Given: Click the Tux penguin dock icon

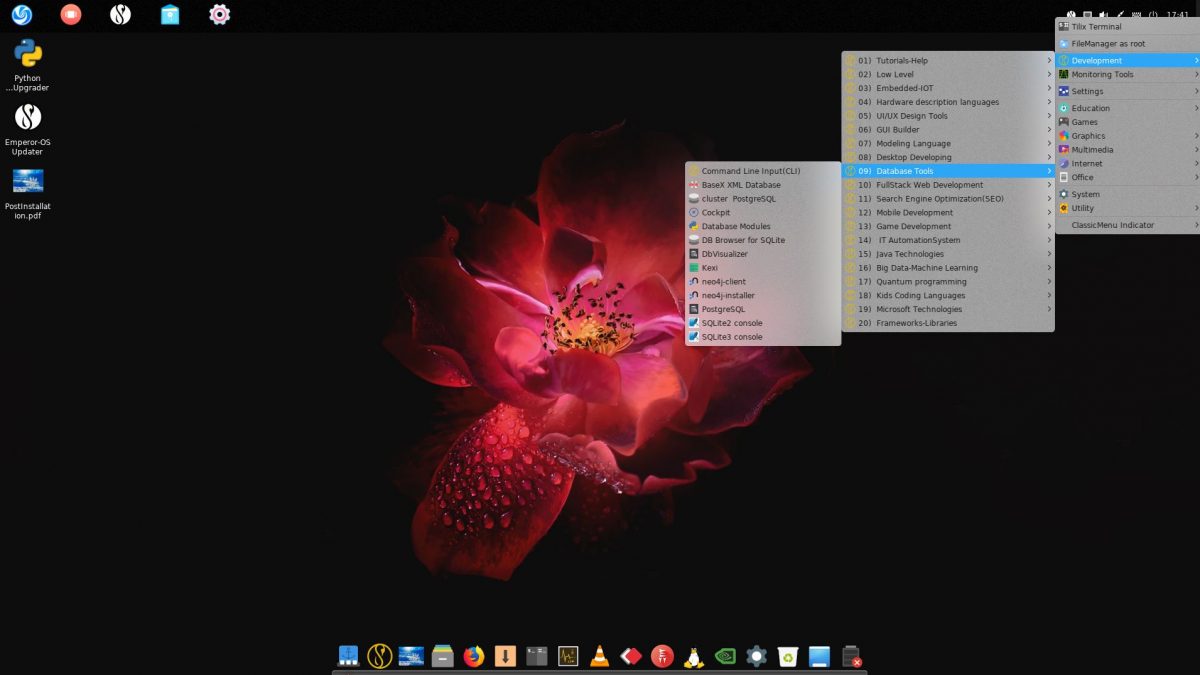Looking at the screenshot, I should coord(693,656).
